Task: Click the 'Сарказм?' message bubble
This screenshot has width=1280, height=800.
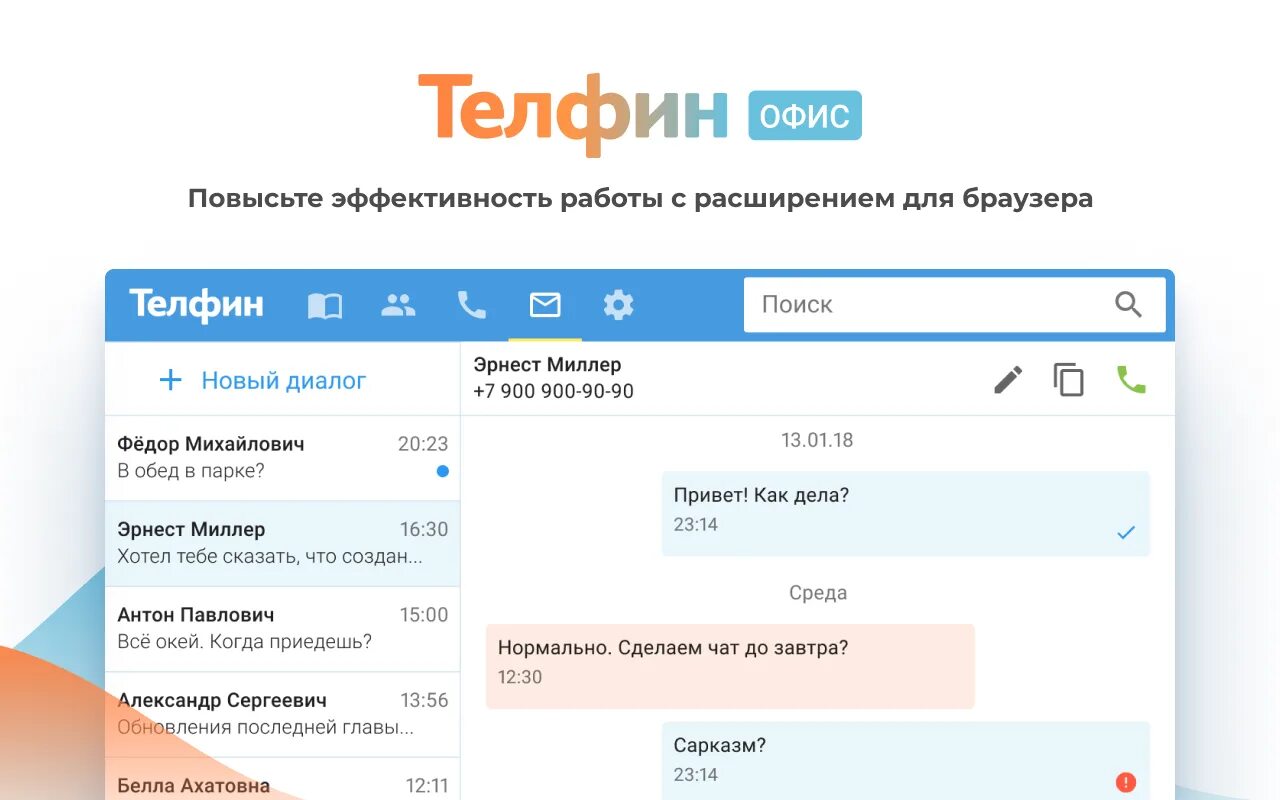Action: coord(906,761)
